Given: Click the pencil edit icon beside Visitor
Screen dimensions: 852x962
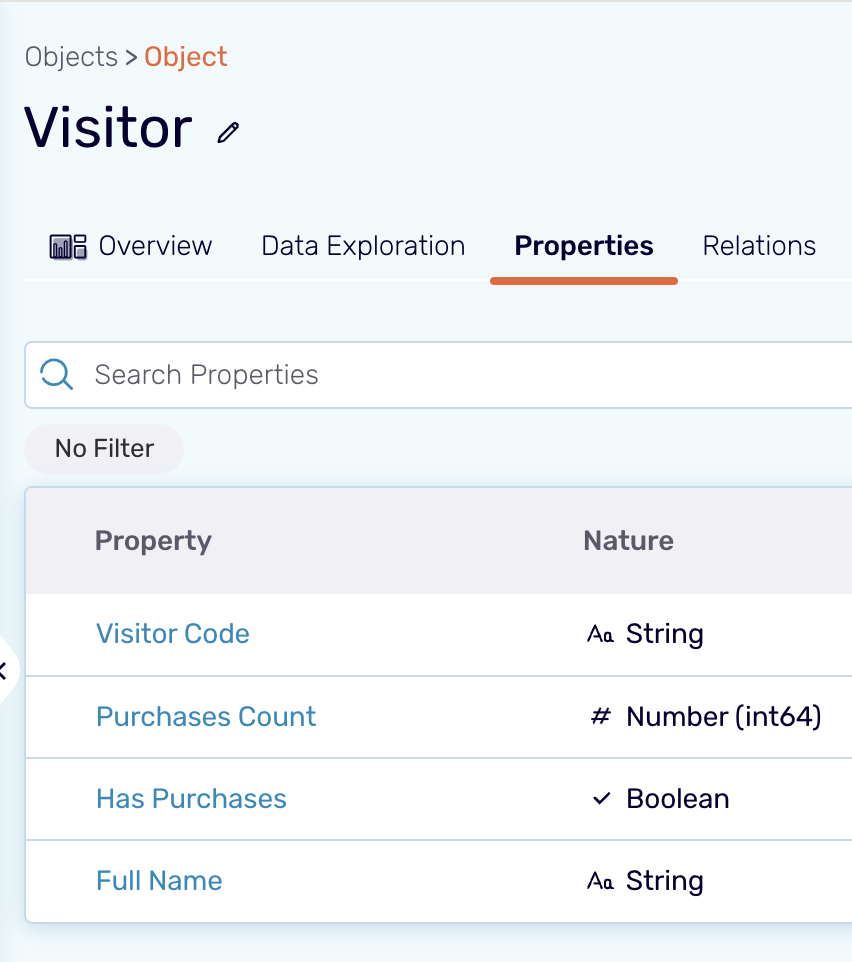Looking at the screenshot, I should 229,132.
